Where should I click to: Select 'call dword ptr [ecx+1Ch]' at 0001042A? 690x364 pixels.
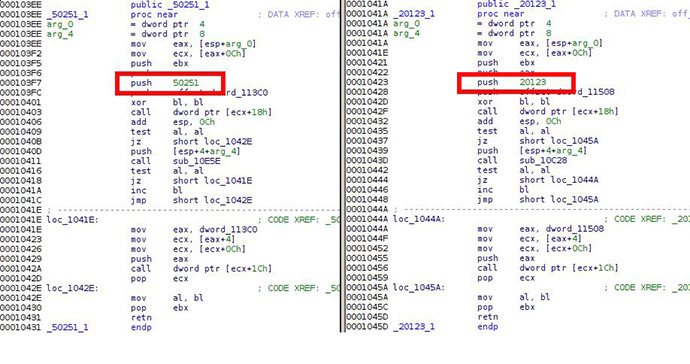click(201, 268)
